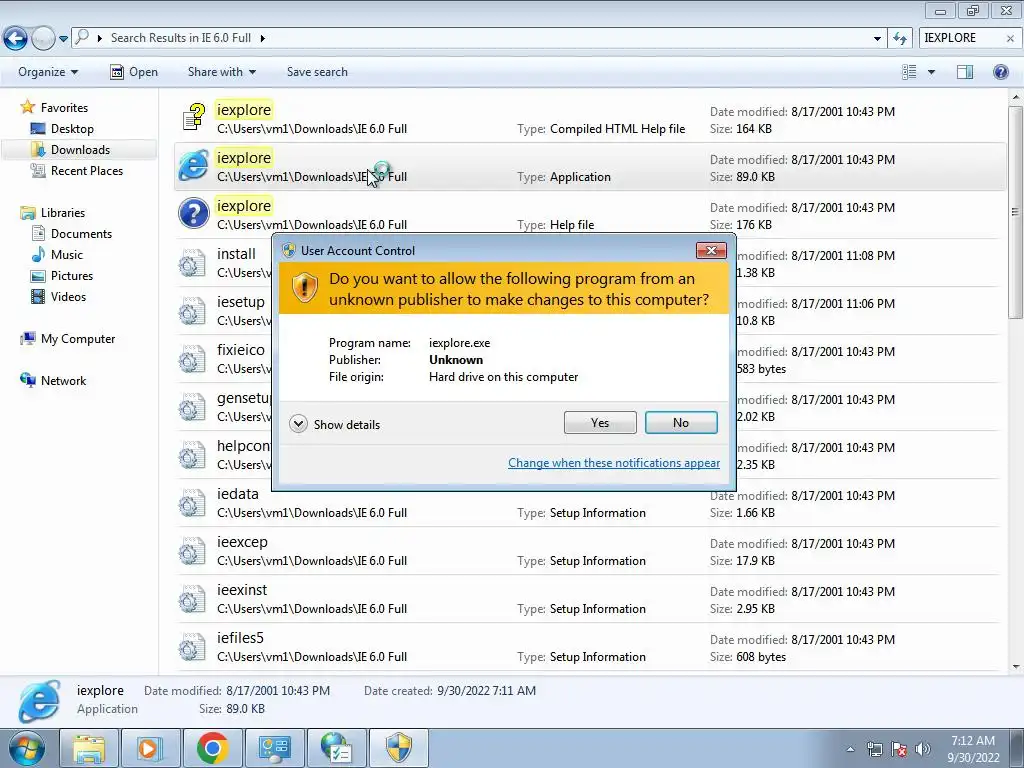Click the scroll down arrow of the results list
This screenshot has height=768, width=1024.
[x=1015, y=666]
